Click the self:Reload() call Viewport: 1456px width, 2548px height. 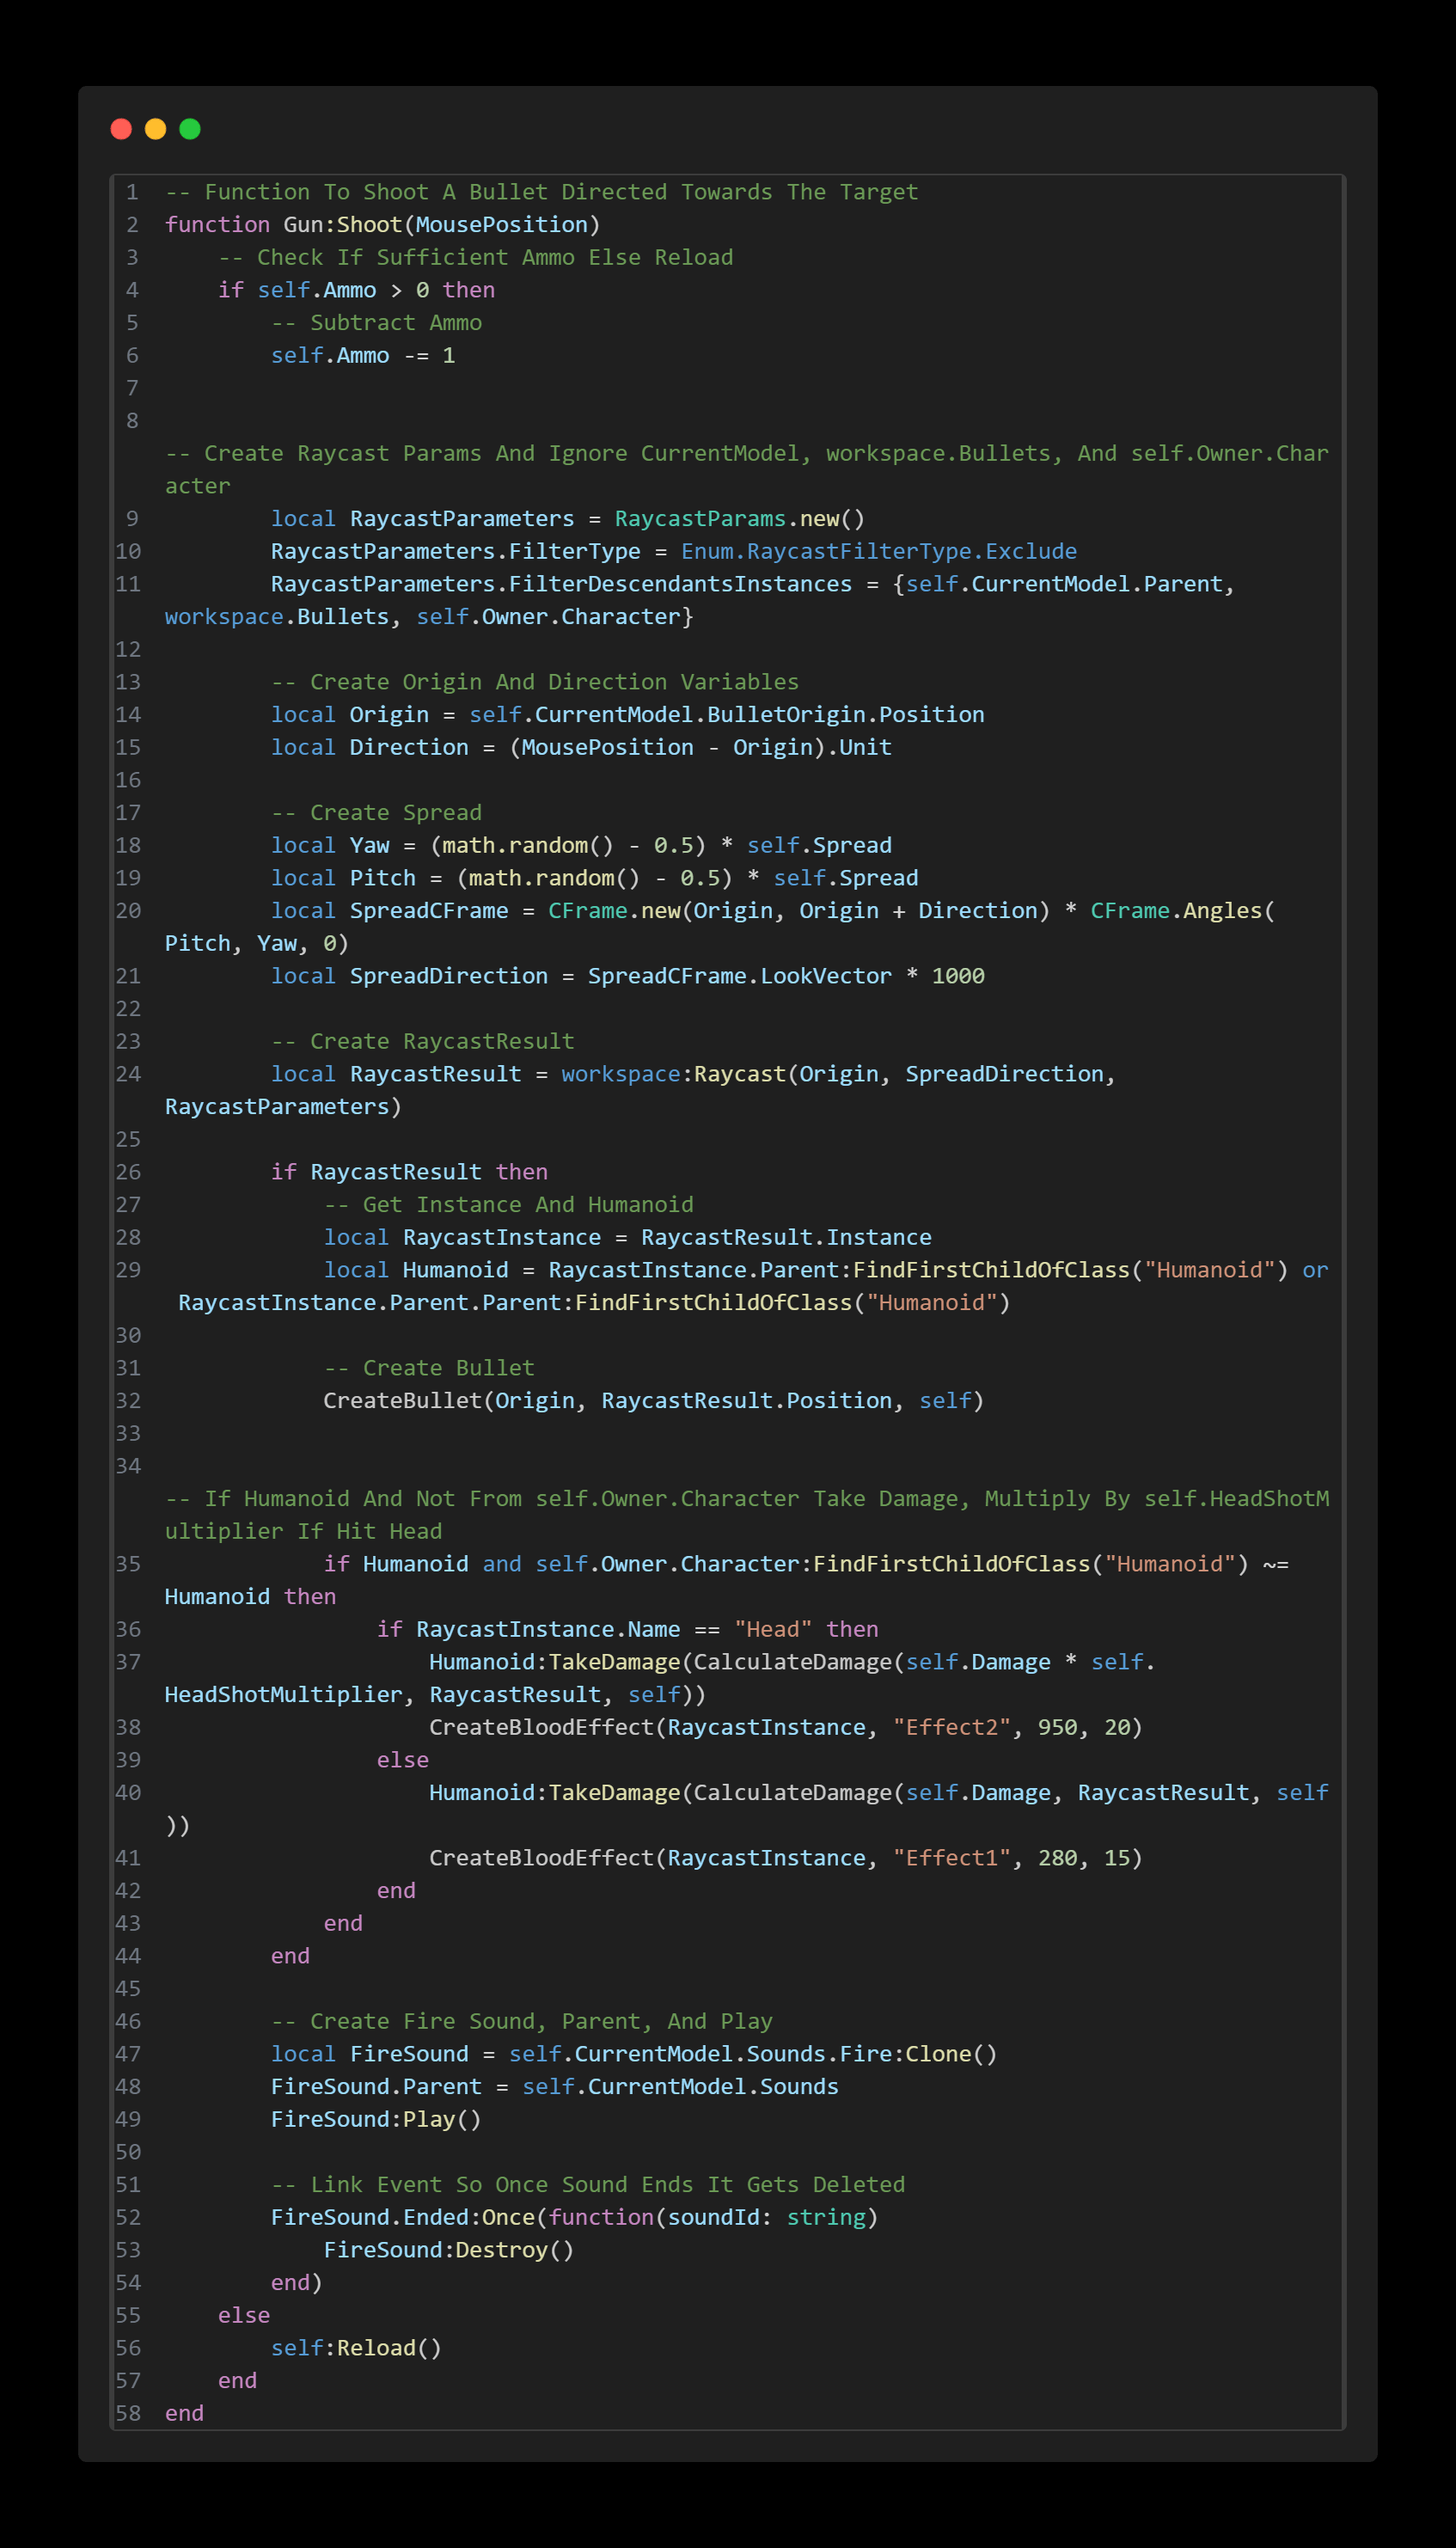(355, 2348)
